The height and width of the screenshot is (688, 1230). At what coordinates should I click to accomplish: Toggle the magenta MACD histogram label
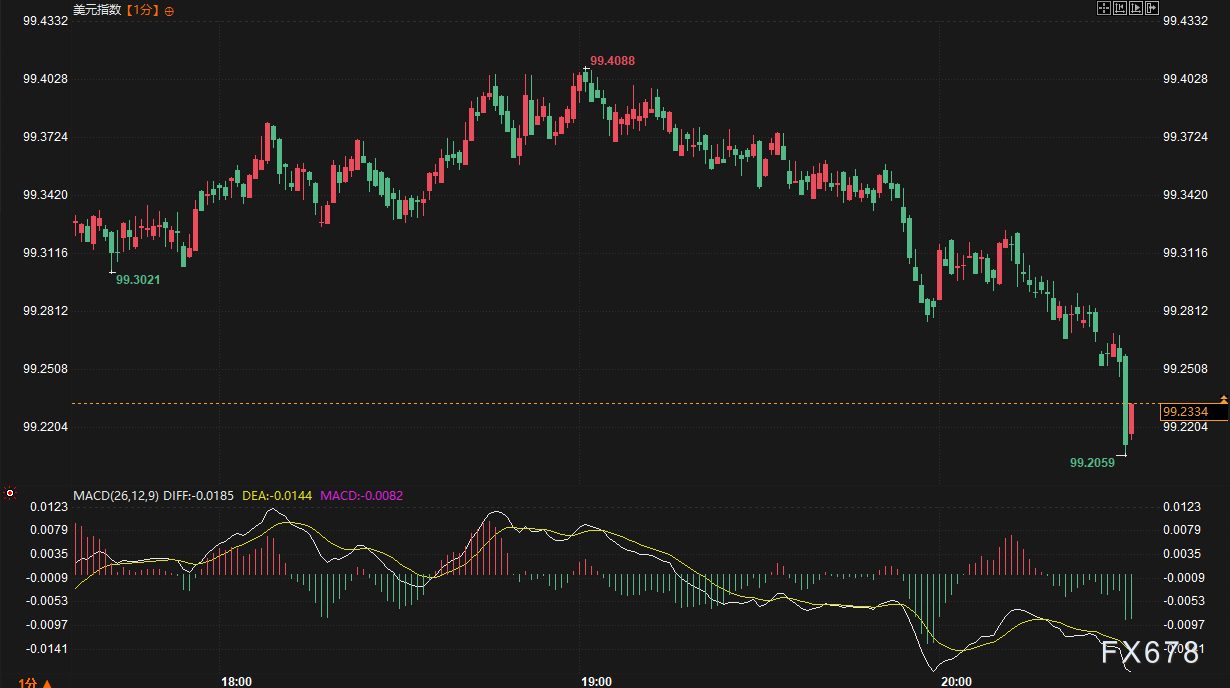tap(361, 495)
